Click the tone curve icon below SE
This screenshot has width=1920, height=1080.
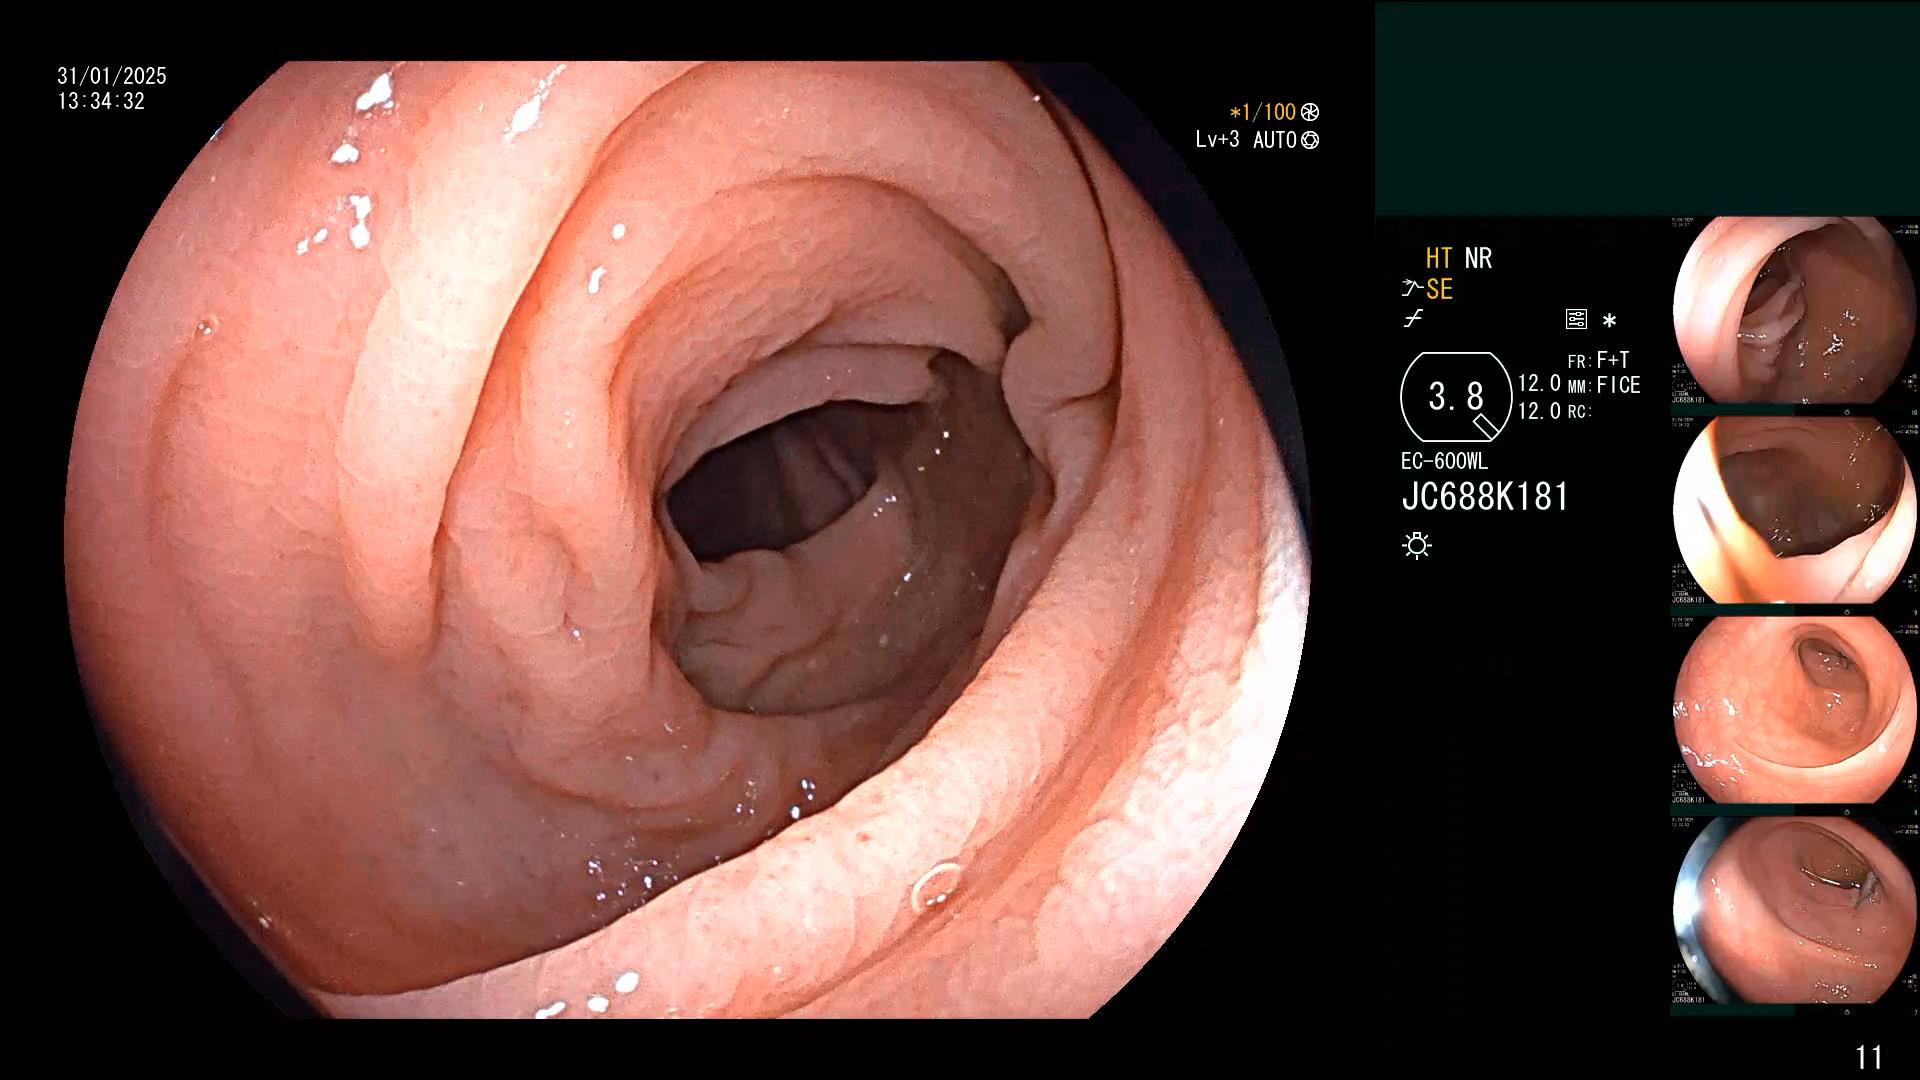[x=1413, y=320]
